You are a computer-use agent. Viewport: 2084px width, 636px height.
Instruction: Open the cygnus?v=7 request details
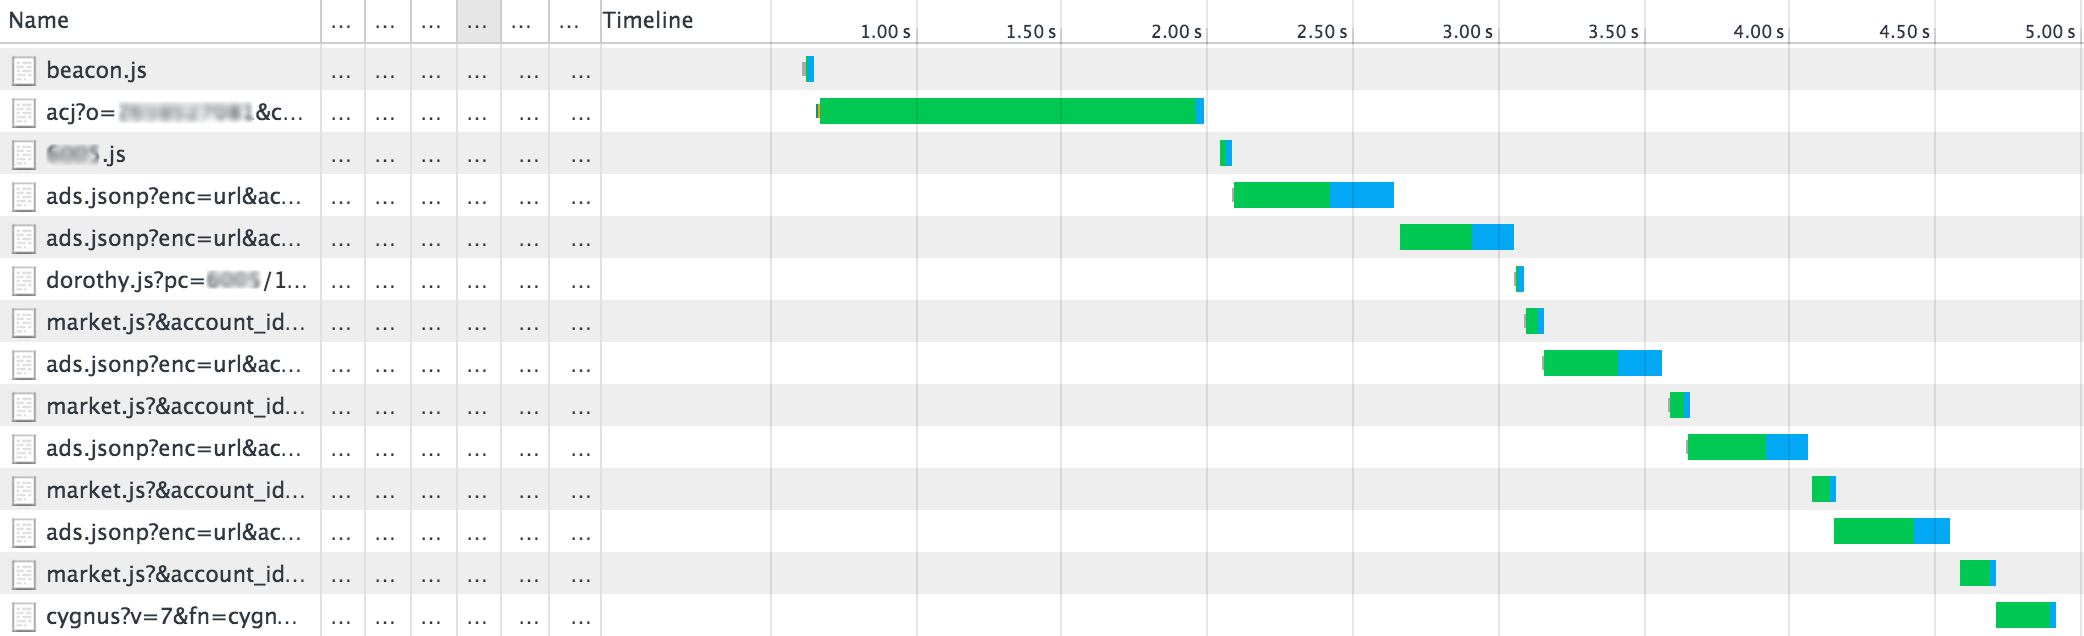coord(172,616)
